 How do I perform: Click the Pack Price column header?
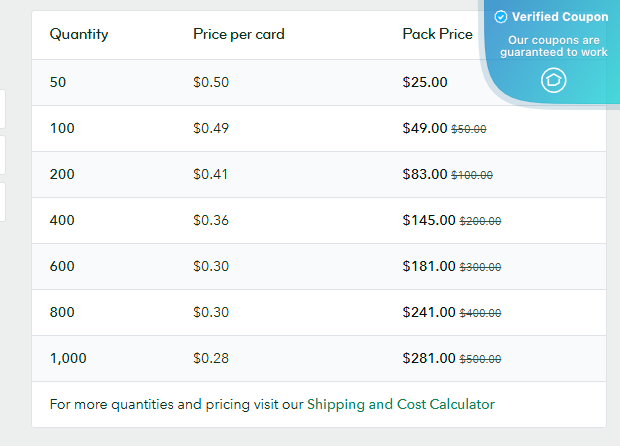(437, 34)
